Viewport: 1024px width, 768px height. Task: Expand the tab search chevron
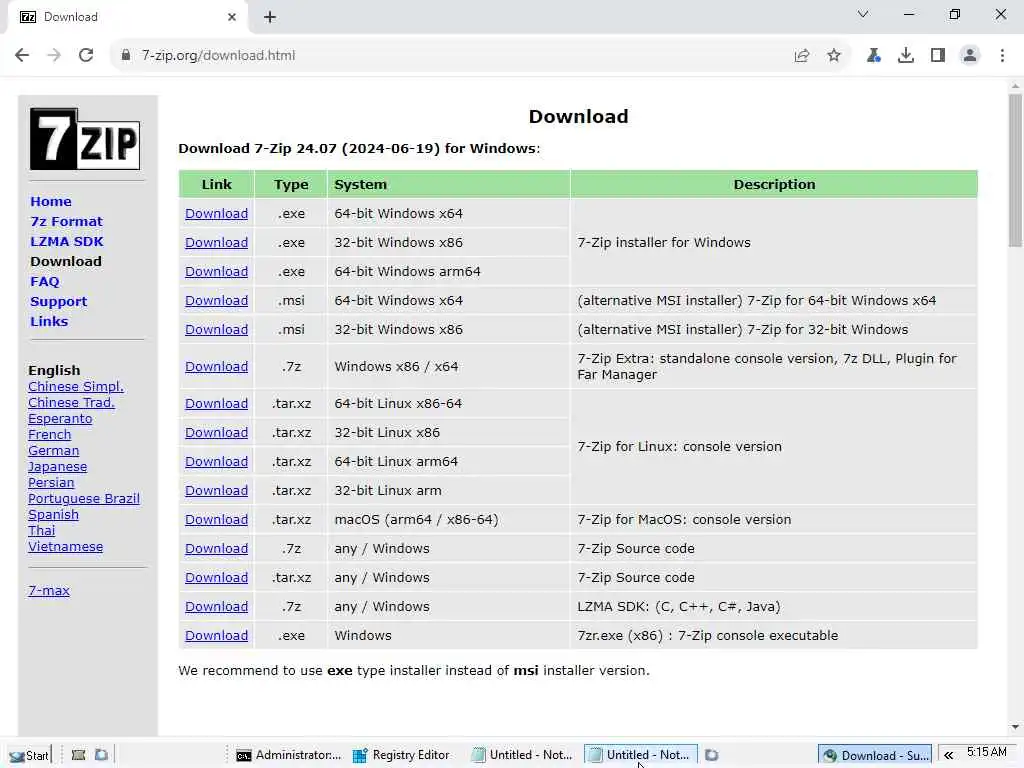click(863, 14)
